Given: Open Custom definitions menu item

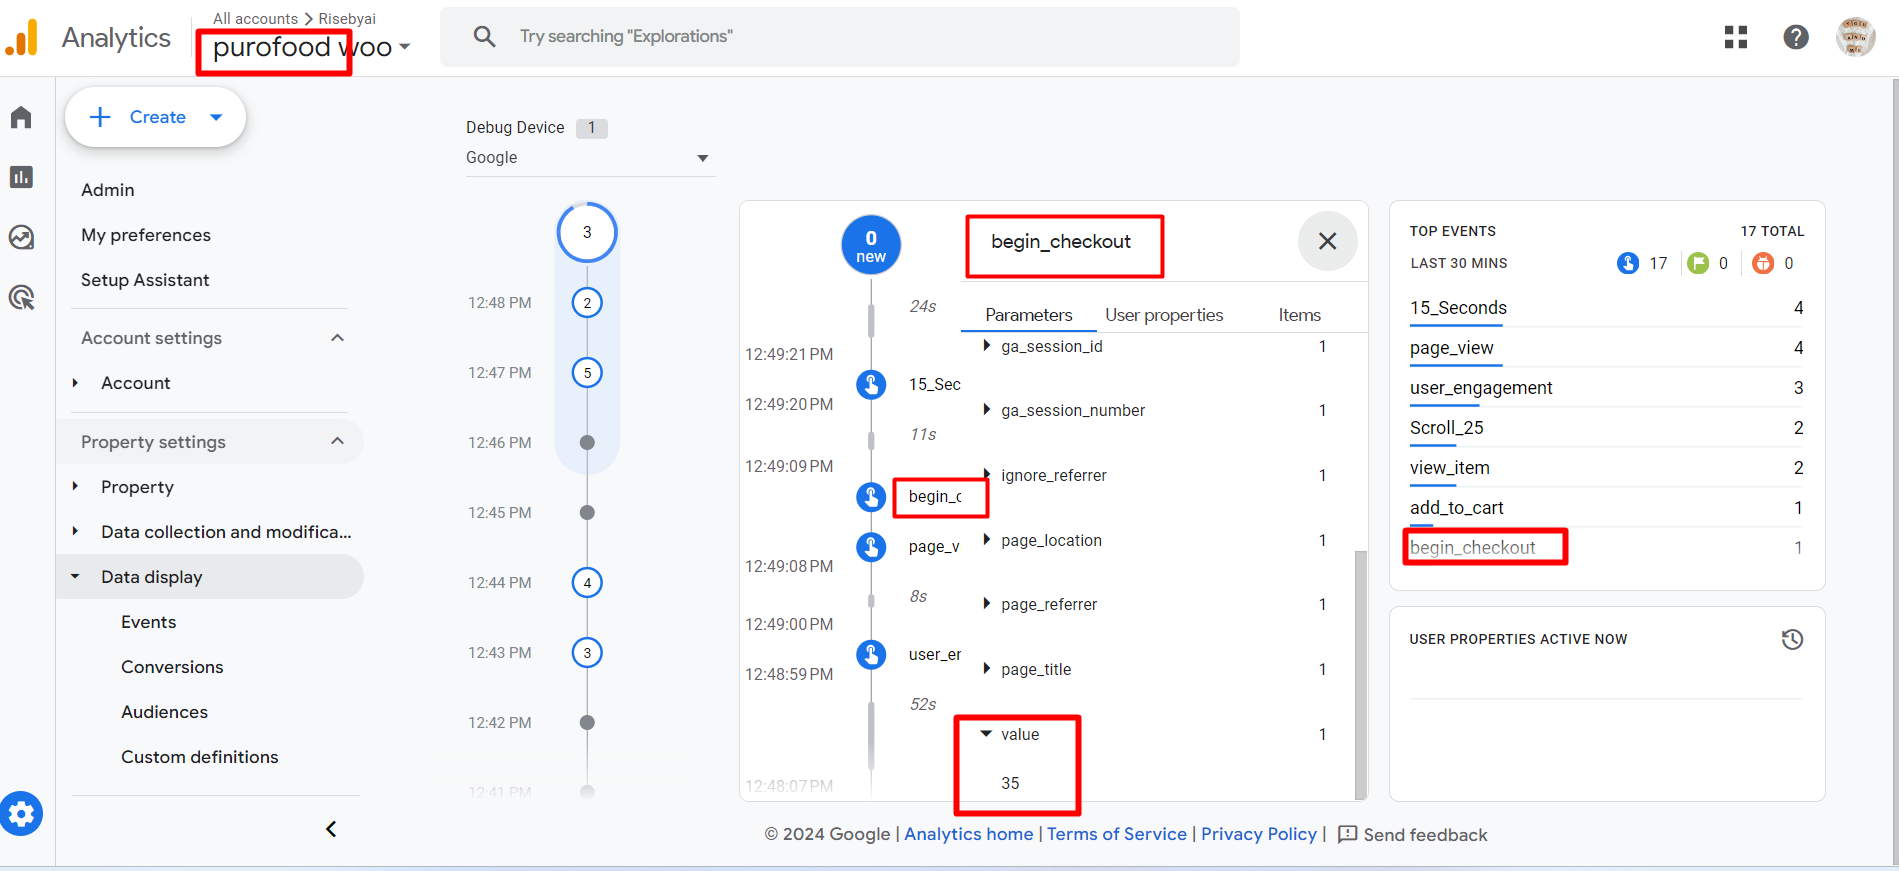Looking at the screenshot, I should click(199, 757).
